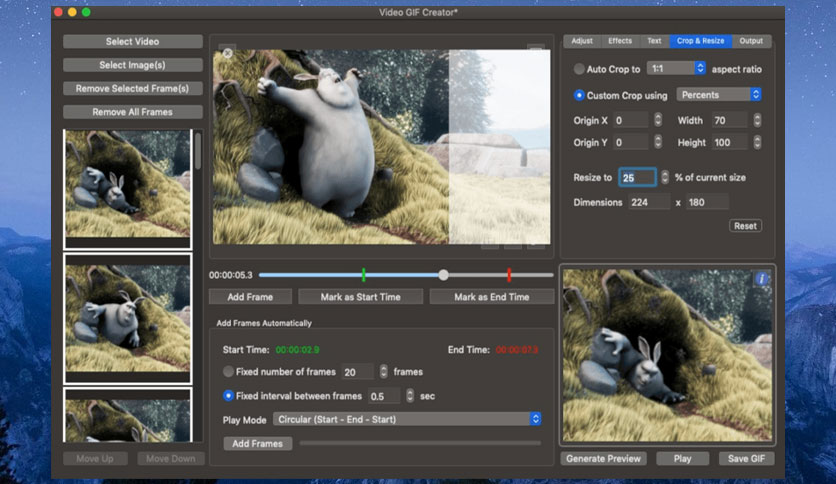The height and width of the screenshot is (484, 836).
Task: Click the green Start Time value
Action: click(x=298, y=350)
